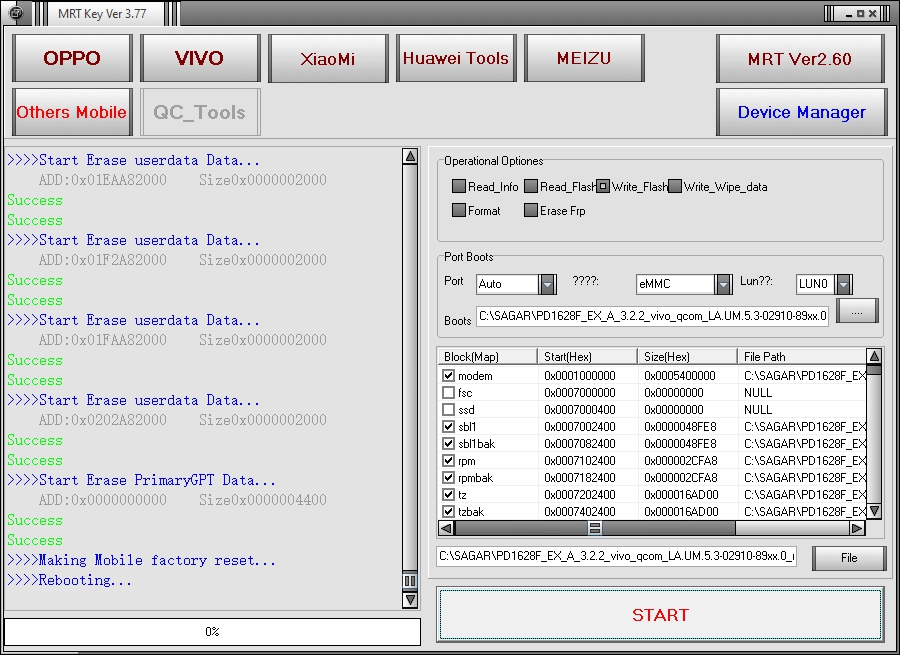900x655 pixels.
Task: Click the Boots browse ellipsis button
Action: pyautogui.click(x=857, y=312)
